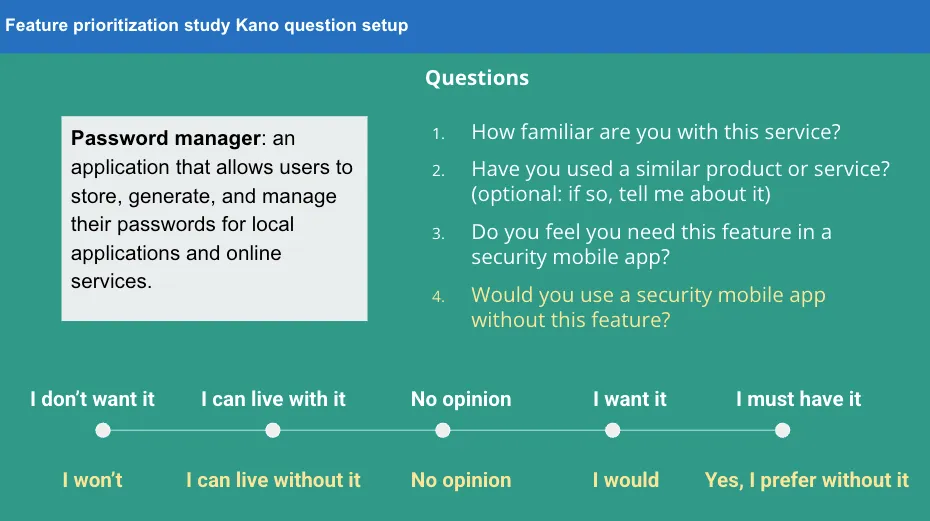The height and width of the screenshot is (521, 930).
Task: Select the last scale dot under "I must have it"
Action: click(x=782, y=431)
